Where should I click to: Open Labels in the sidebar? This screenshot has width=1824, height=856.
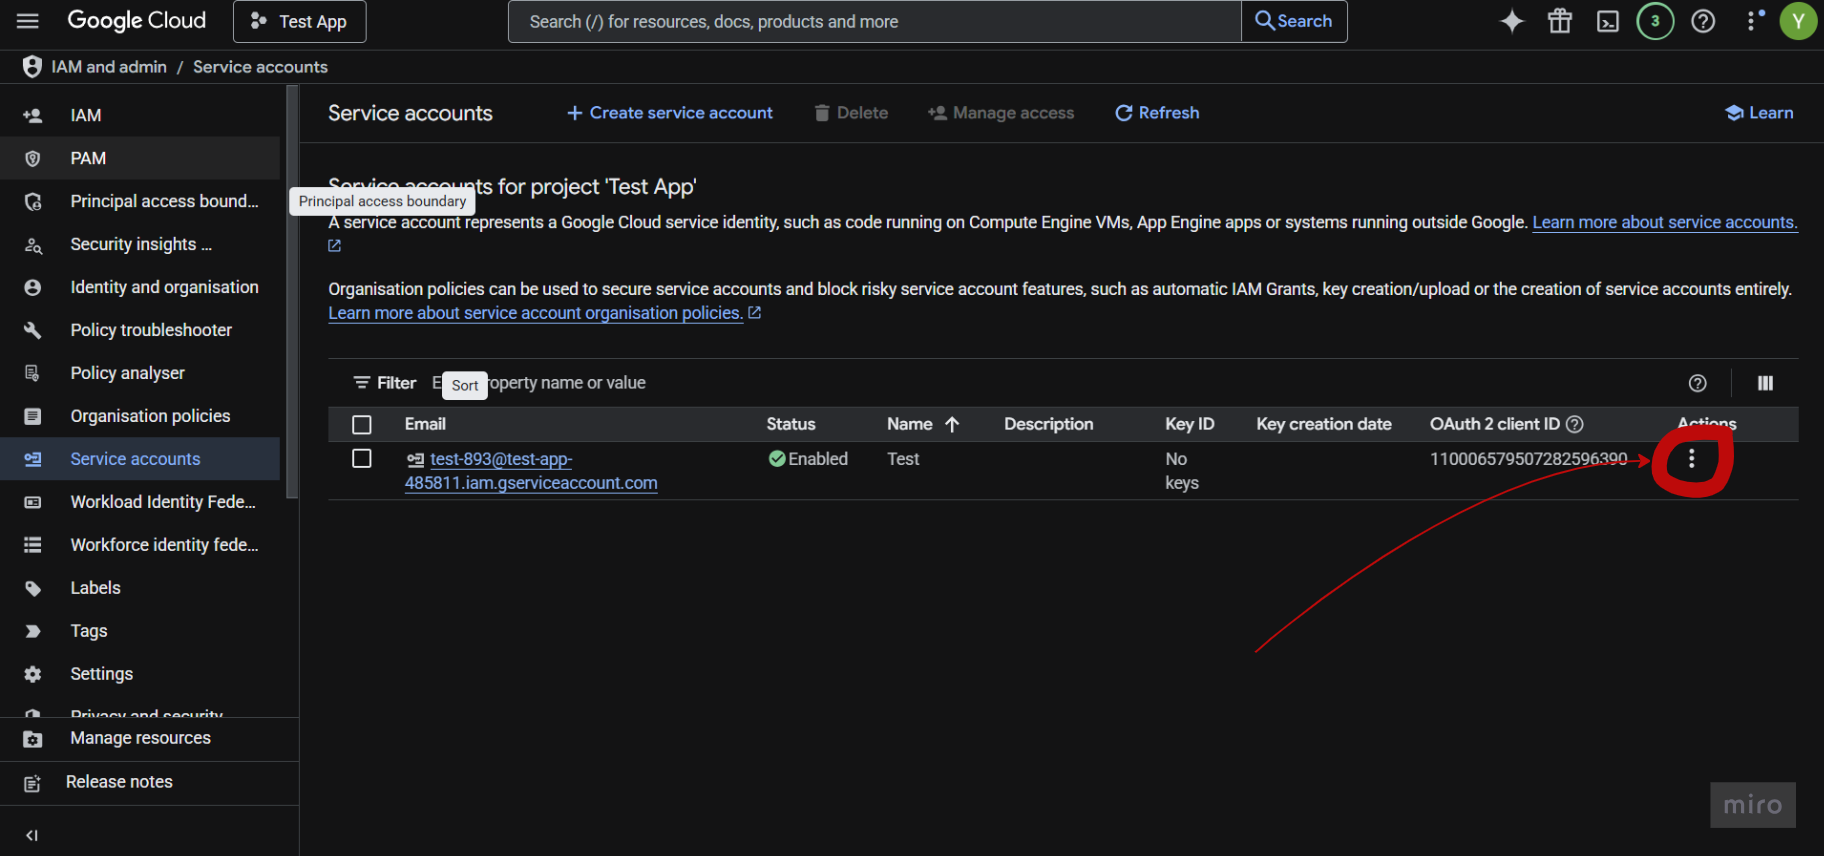click(140, 588)
